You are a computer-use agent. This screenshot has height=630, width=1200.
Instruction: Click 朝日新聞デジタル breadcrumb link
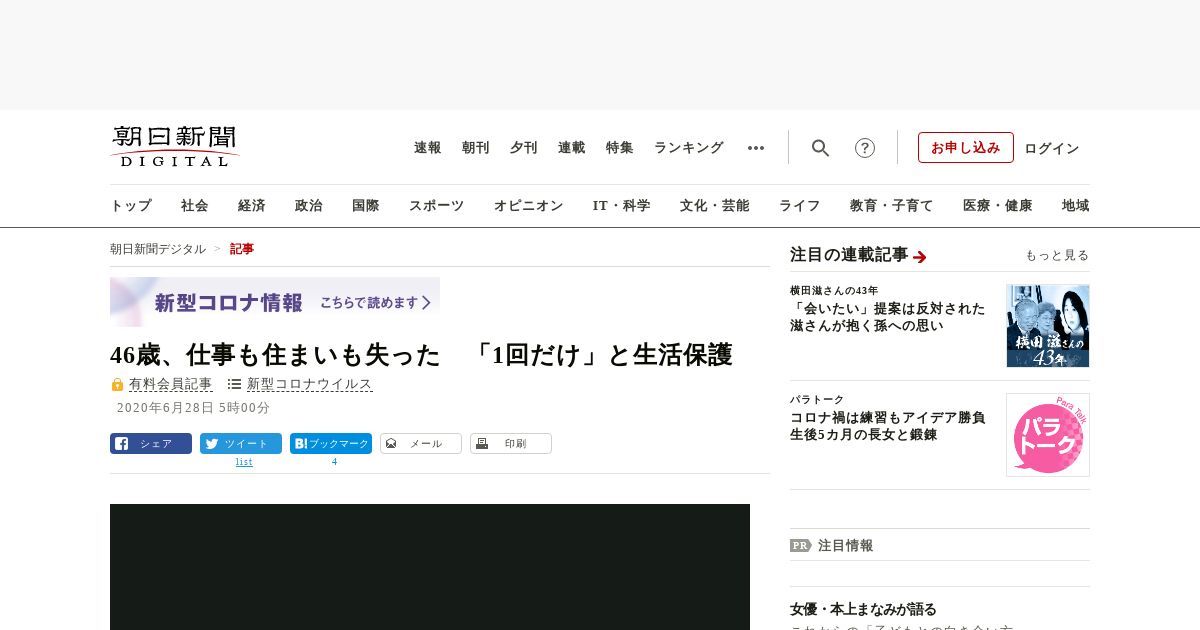coord(158,249)
